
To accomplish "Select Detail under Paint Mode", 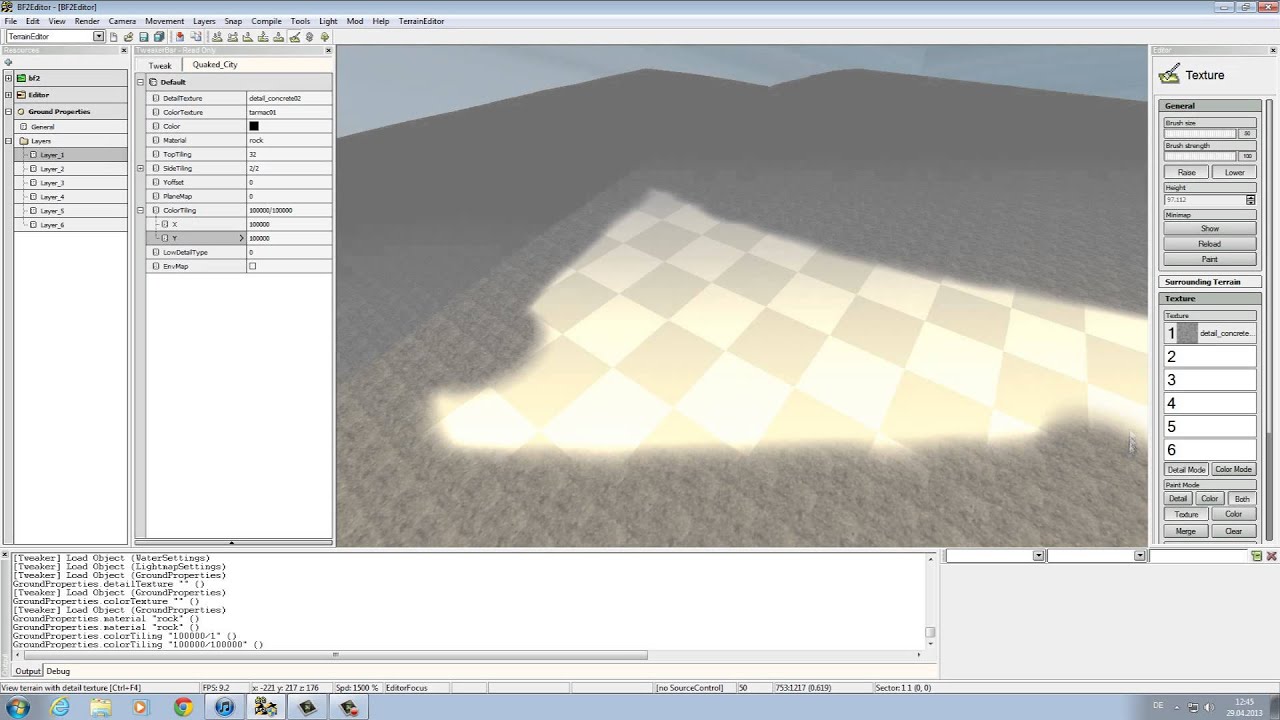I will point(1178,499).
